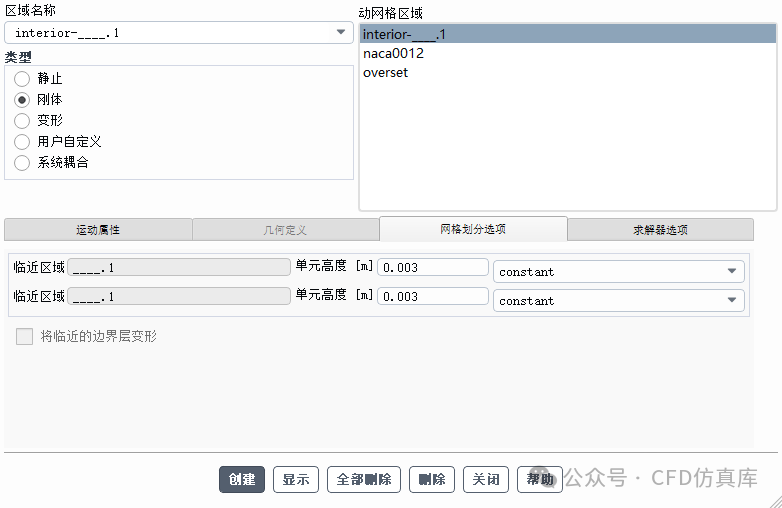Image resolution: width=782 pixels, height=508 pixels.
Task: Click the 显示 (Display) button
Action: click(296, 480)
